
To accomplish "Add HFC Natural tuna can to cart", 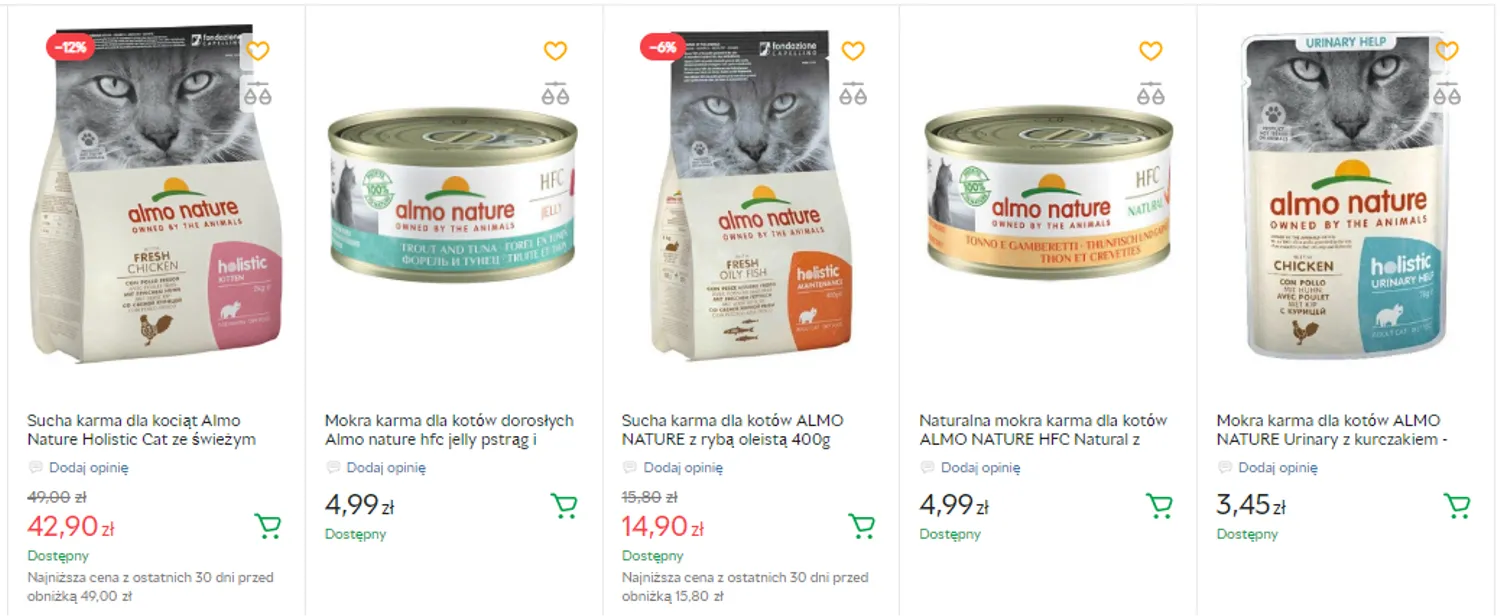I will pos(1158,505).
